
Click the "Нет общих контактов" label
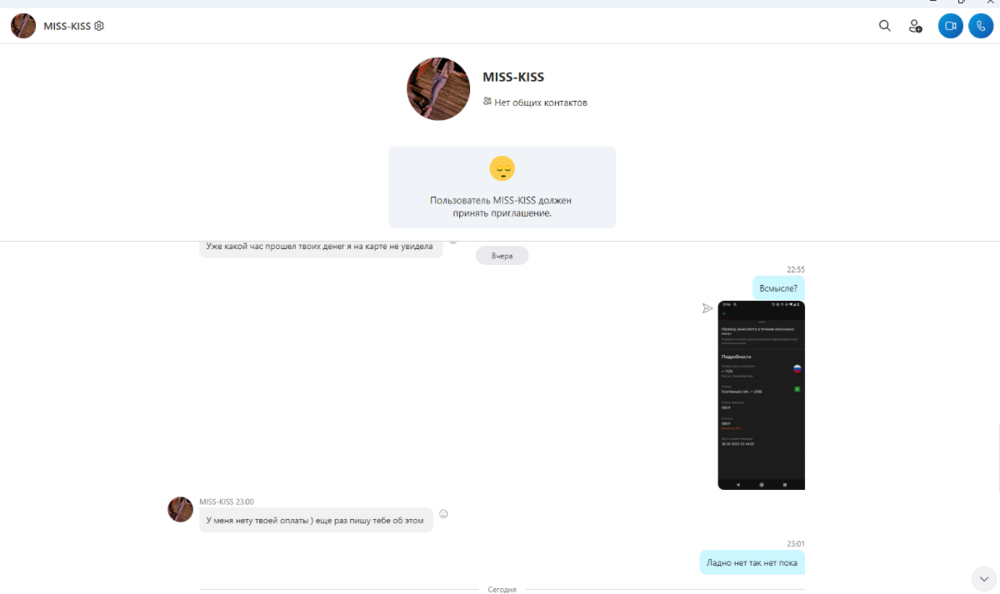[x=541, y=103]
